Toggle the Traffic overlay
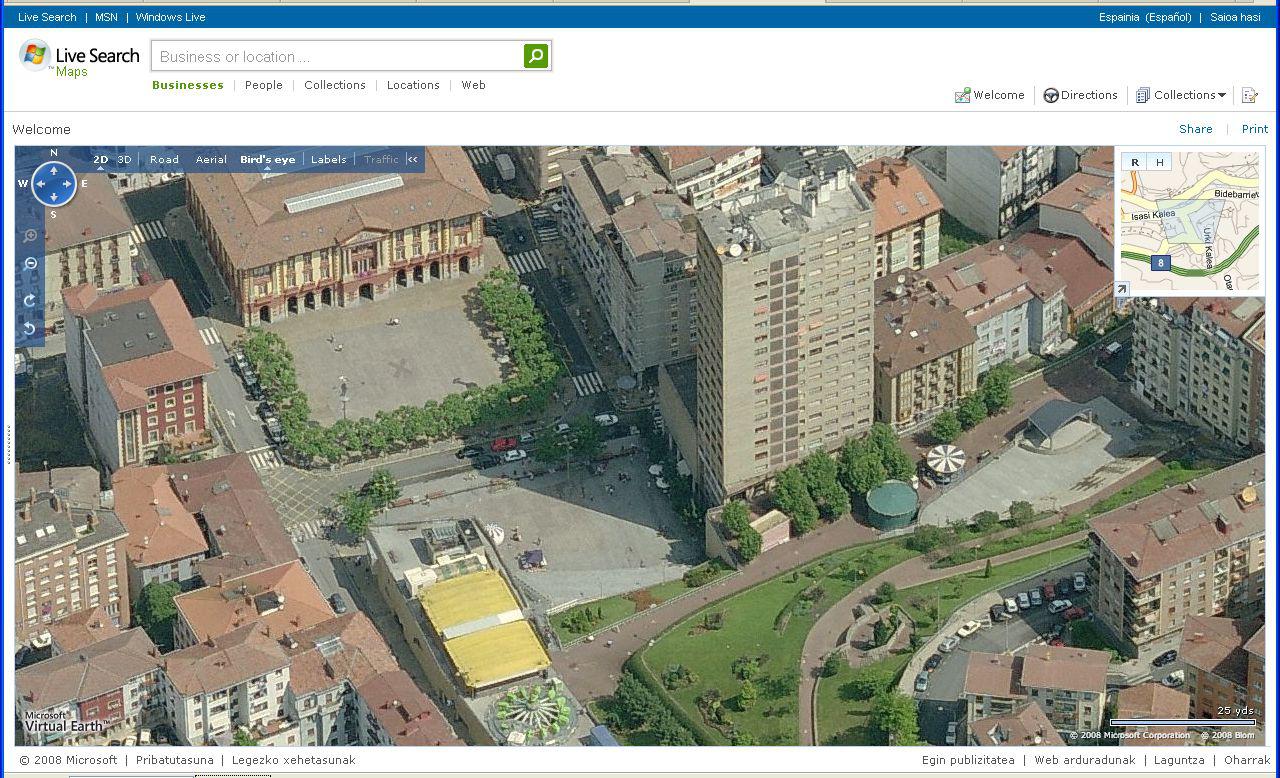The height and width of the screenshot is (778, 1280). pos(381,159)
